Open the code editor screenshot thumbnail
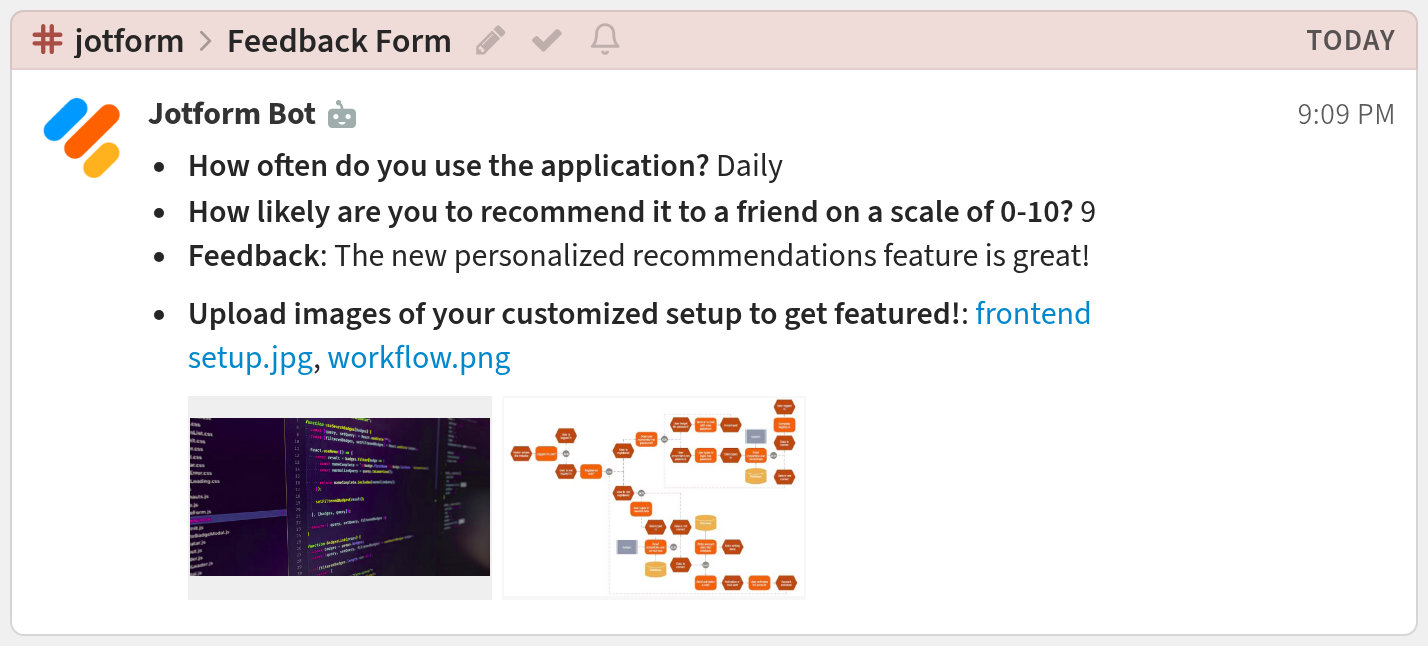This screenshot has width=1428, height=646. (x=340, y=497)
